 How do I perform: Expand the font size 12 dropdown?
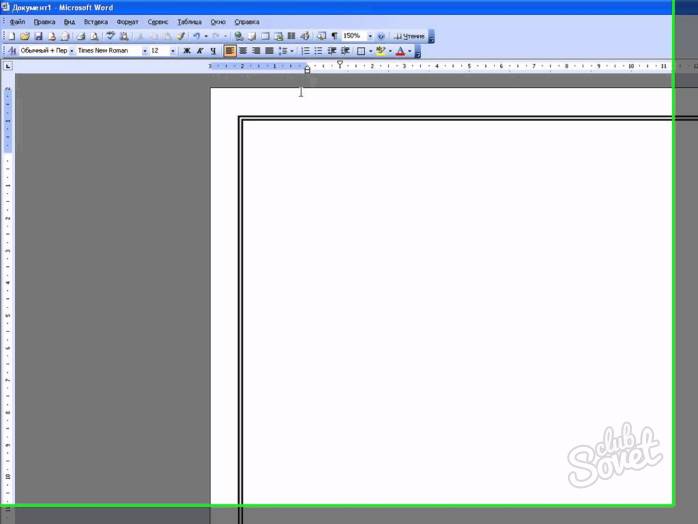(x=173, y=51)
